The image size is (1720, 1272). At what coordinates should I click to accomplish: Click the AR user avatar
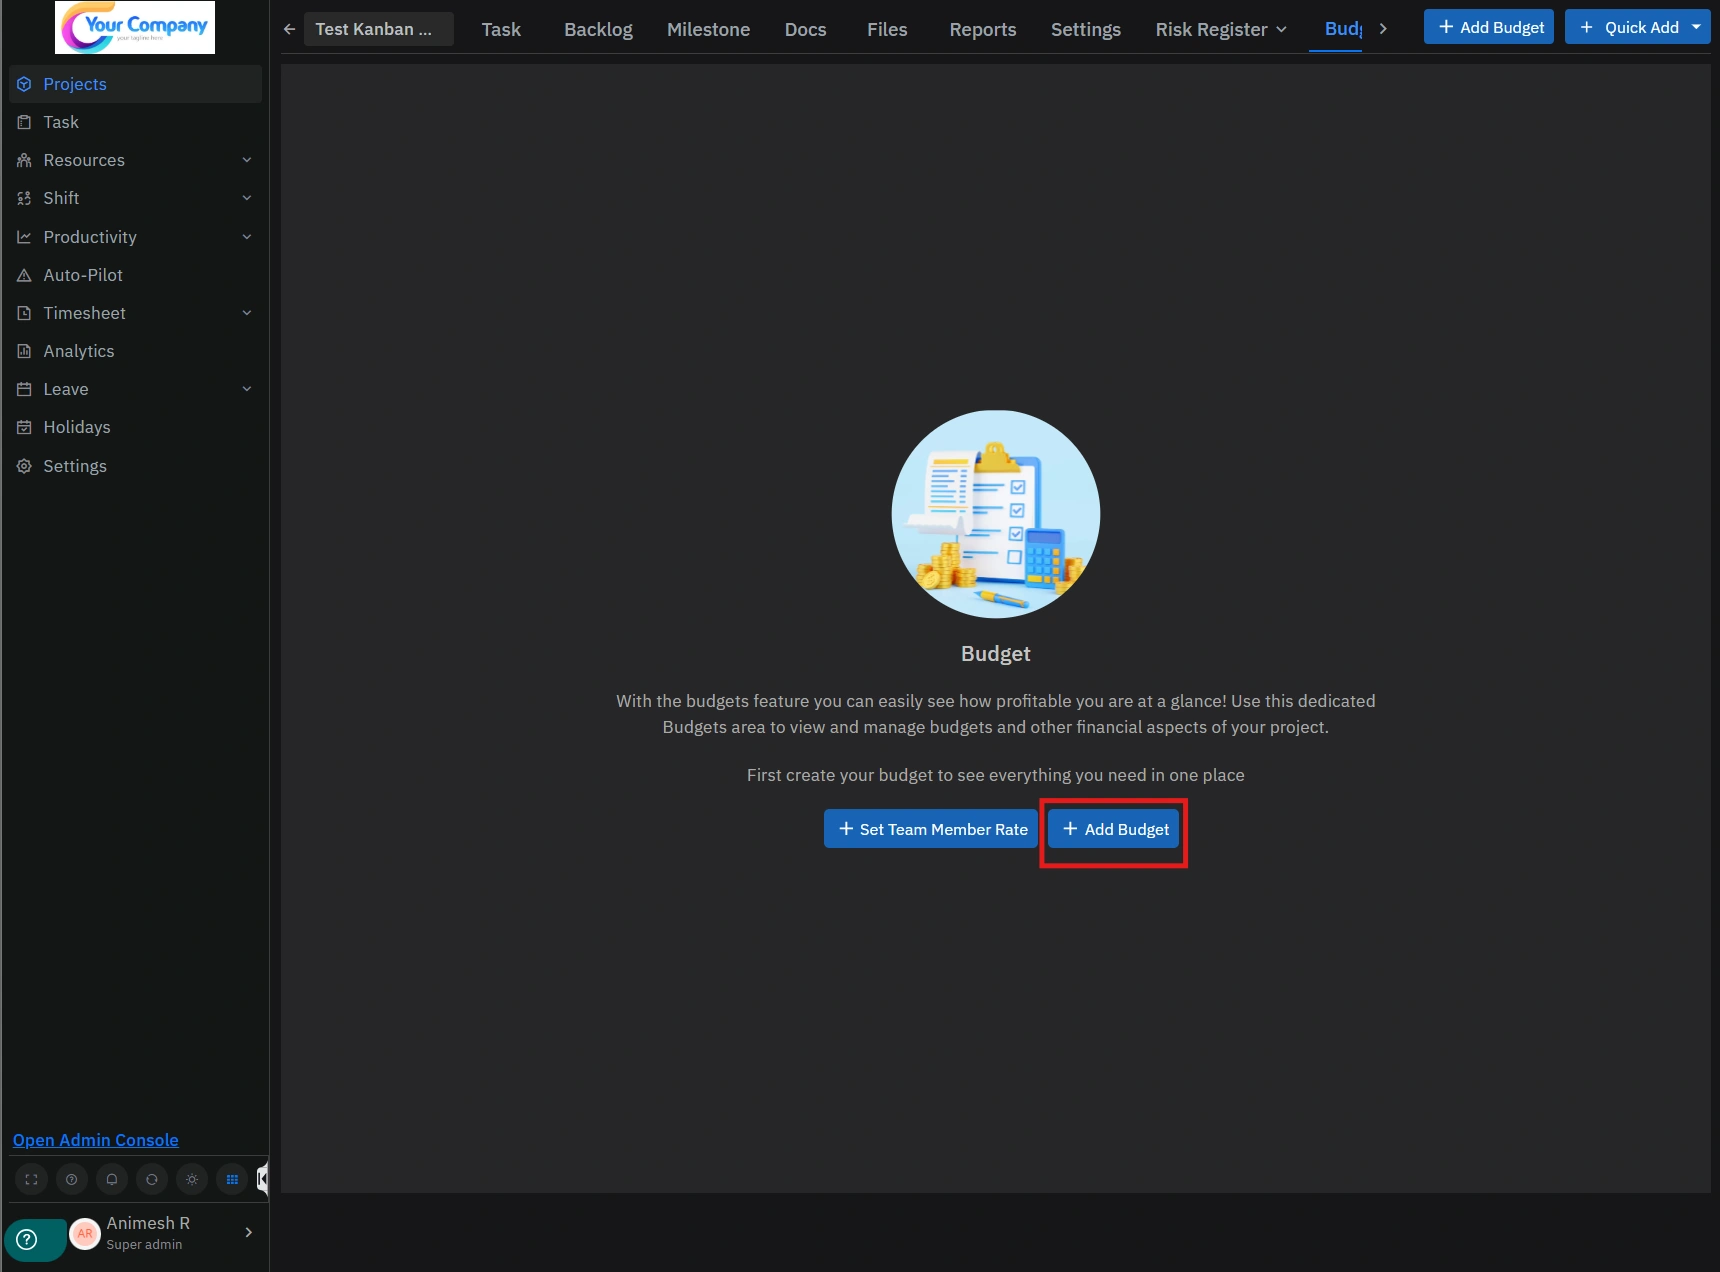point(85,1234)
